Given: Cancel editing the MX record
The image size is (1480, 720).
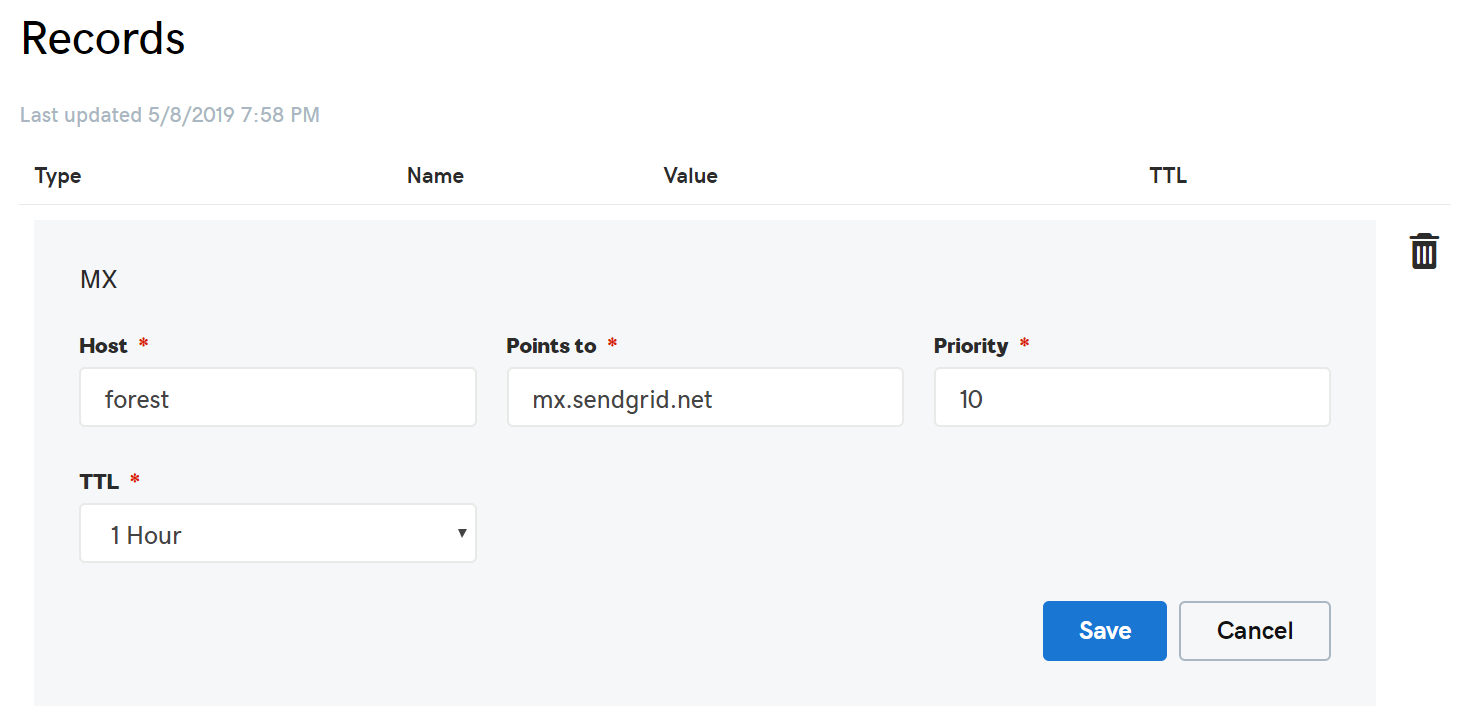Looking at the screenshot, I should [1254, 630].
